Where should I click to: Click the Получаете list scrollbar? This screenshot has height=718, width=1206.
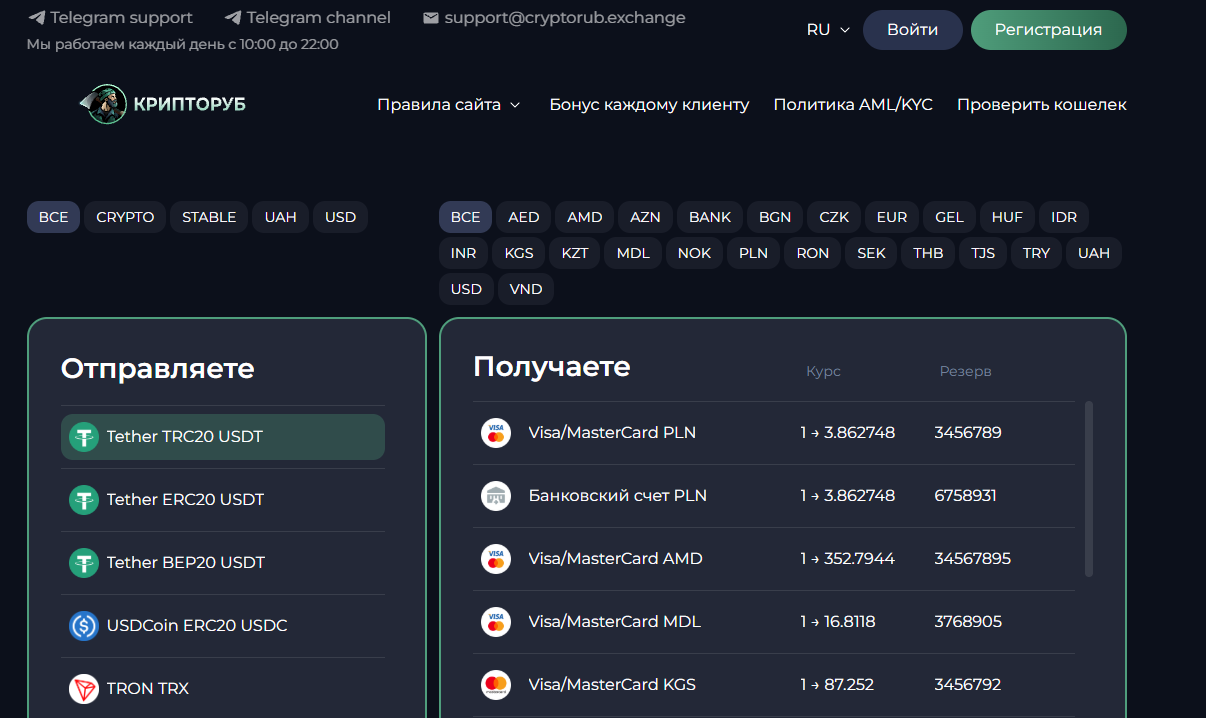pos(1089,488)
